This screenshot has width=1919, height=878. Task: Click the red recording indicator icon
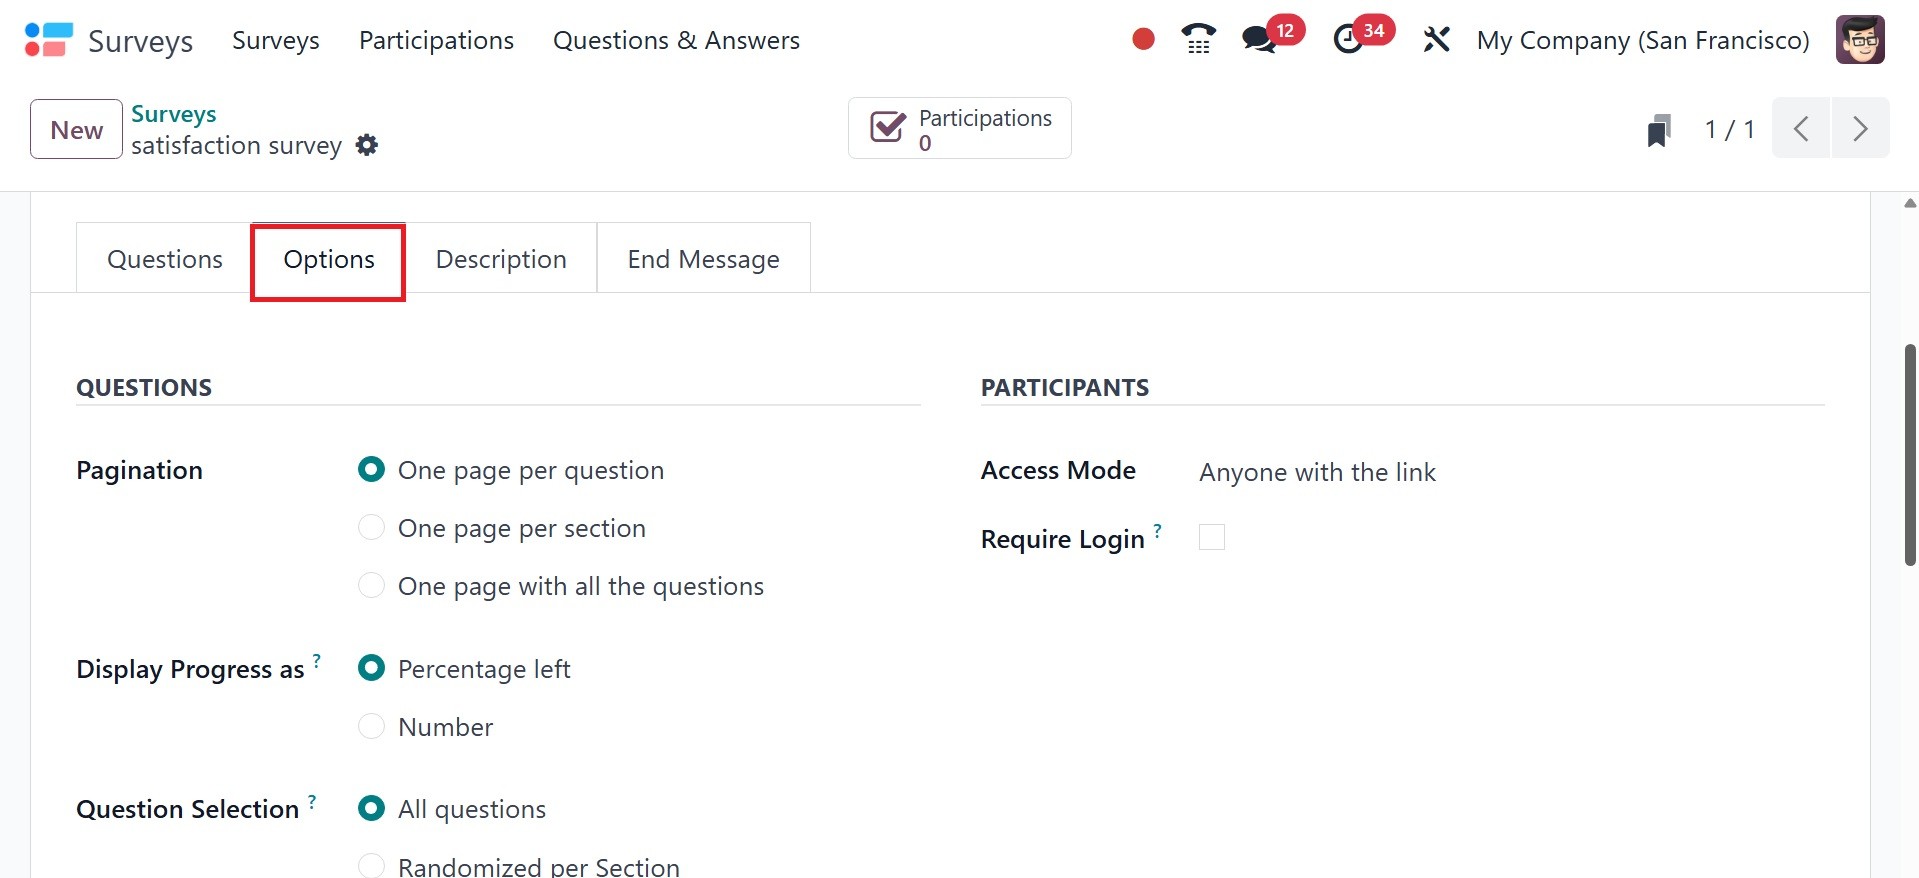1143,39
